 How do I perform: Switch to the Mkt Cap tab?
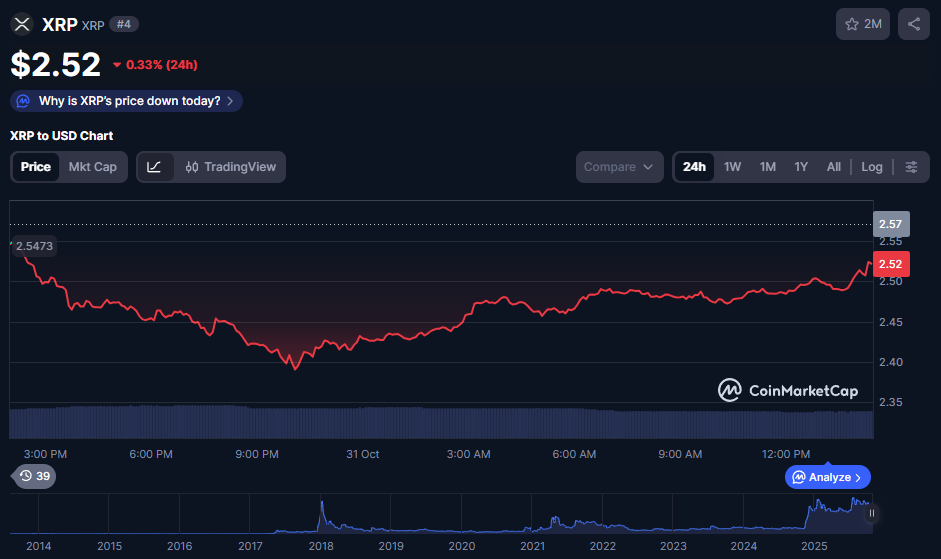pyautogui.click(x=92, y=167)
